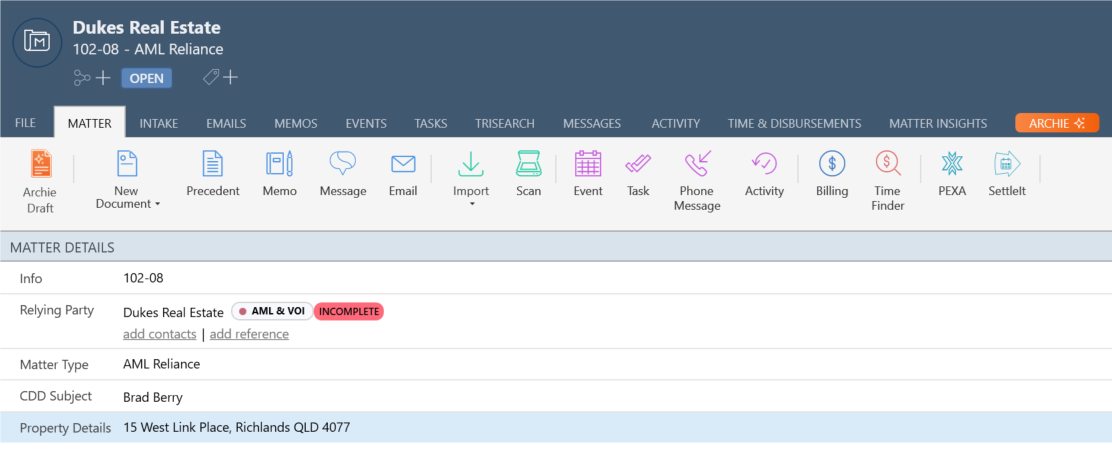Click the add contacts link
This screenshot has width=1112, height=456.
(160, 334)
